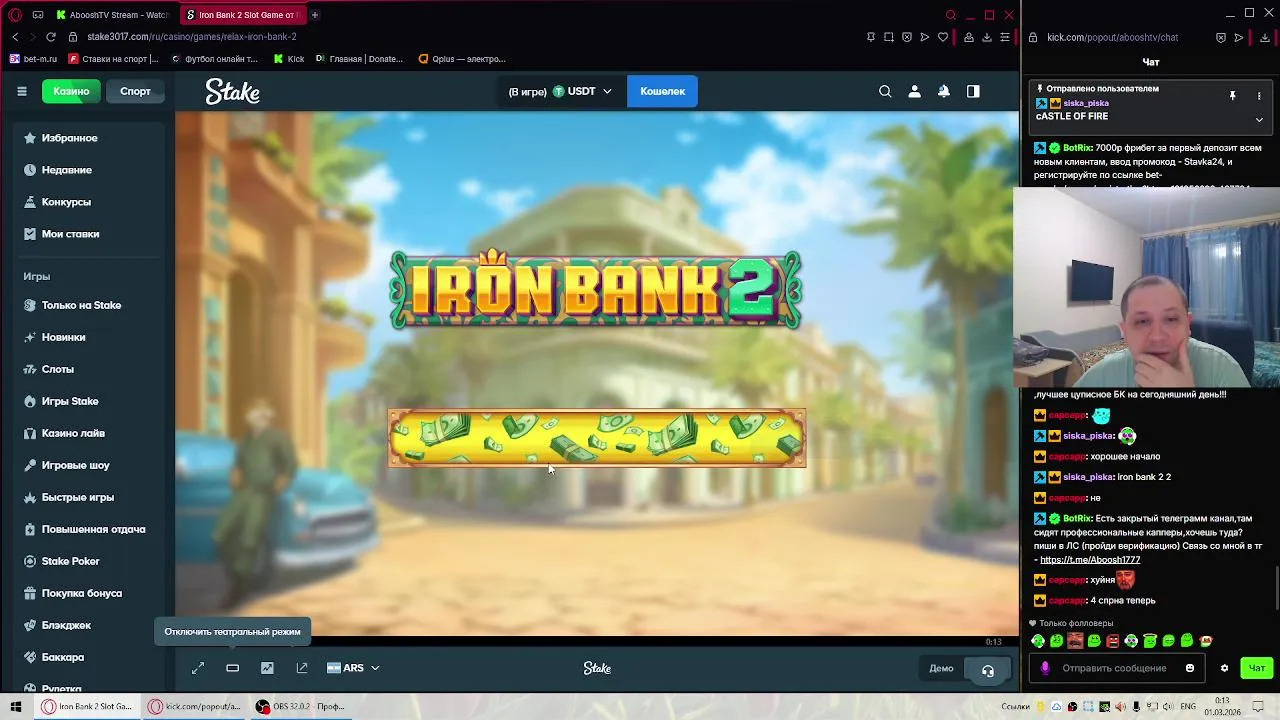Open a new browser tab with plus
The height and width of the screenshot is (720, 1280).
[x=314, y=15]
